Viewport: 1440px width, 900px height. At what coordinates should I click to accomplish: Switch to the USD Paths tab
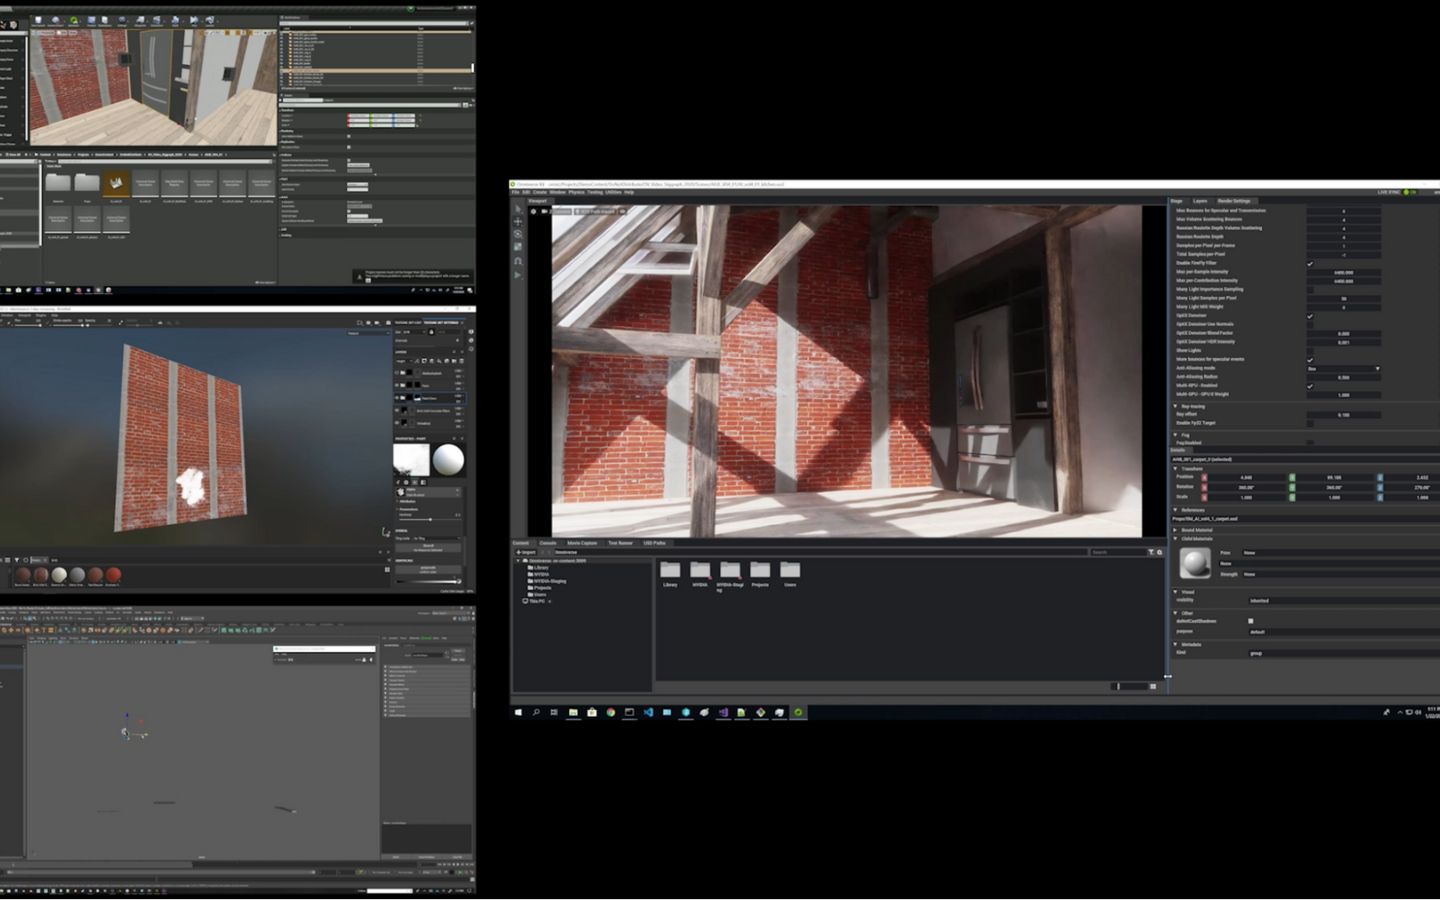[654, 543]
